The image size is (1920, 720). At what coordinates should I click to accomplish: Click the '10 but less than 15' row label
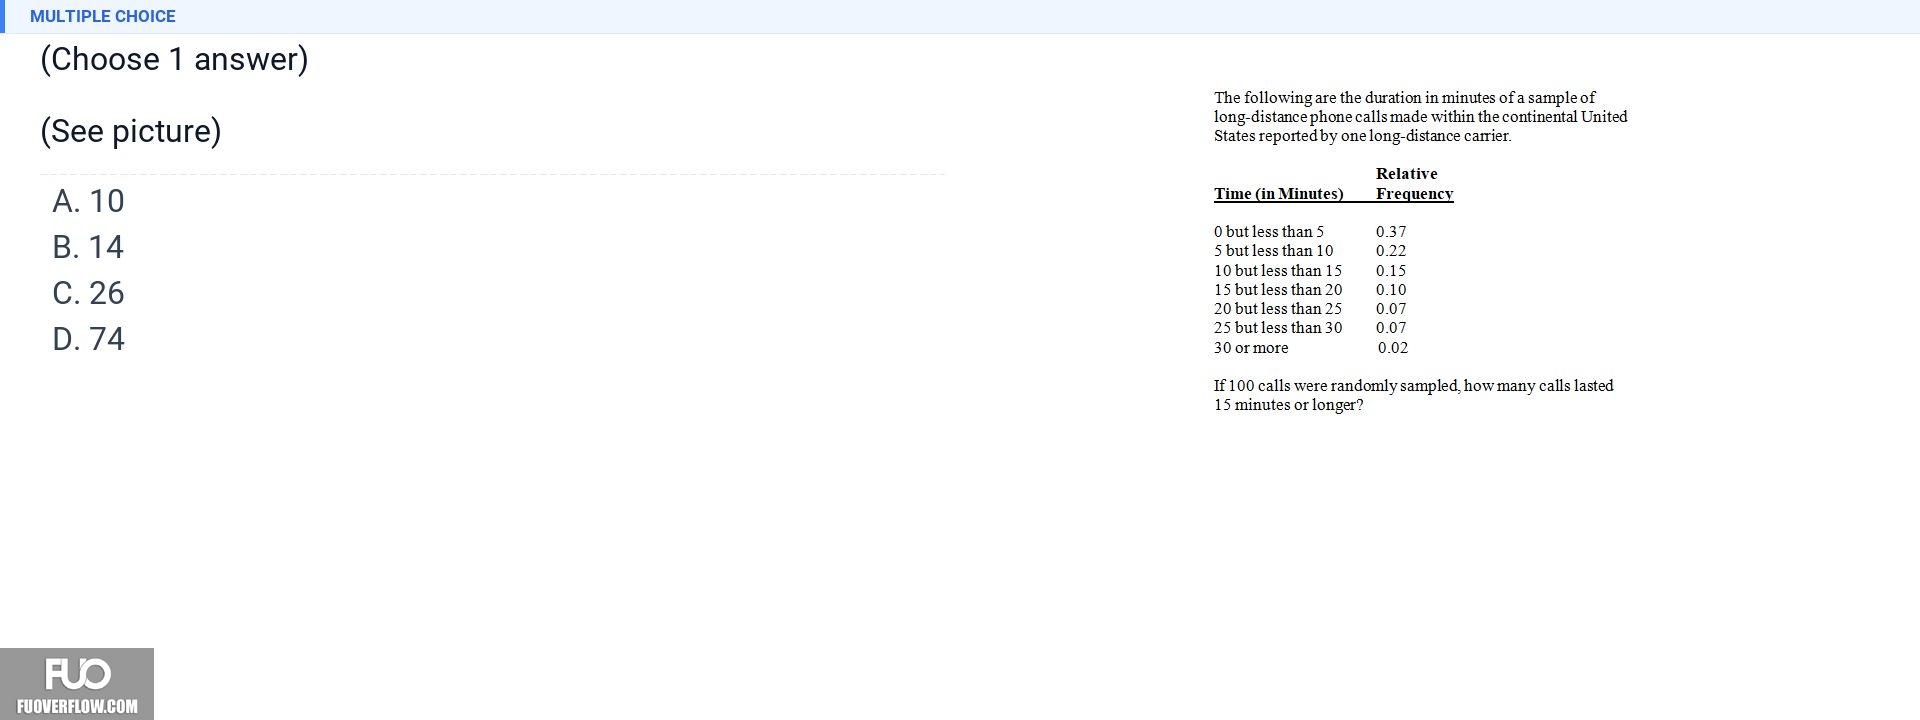(1278, 271)
